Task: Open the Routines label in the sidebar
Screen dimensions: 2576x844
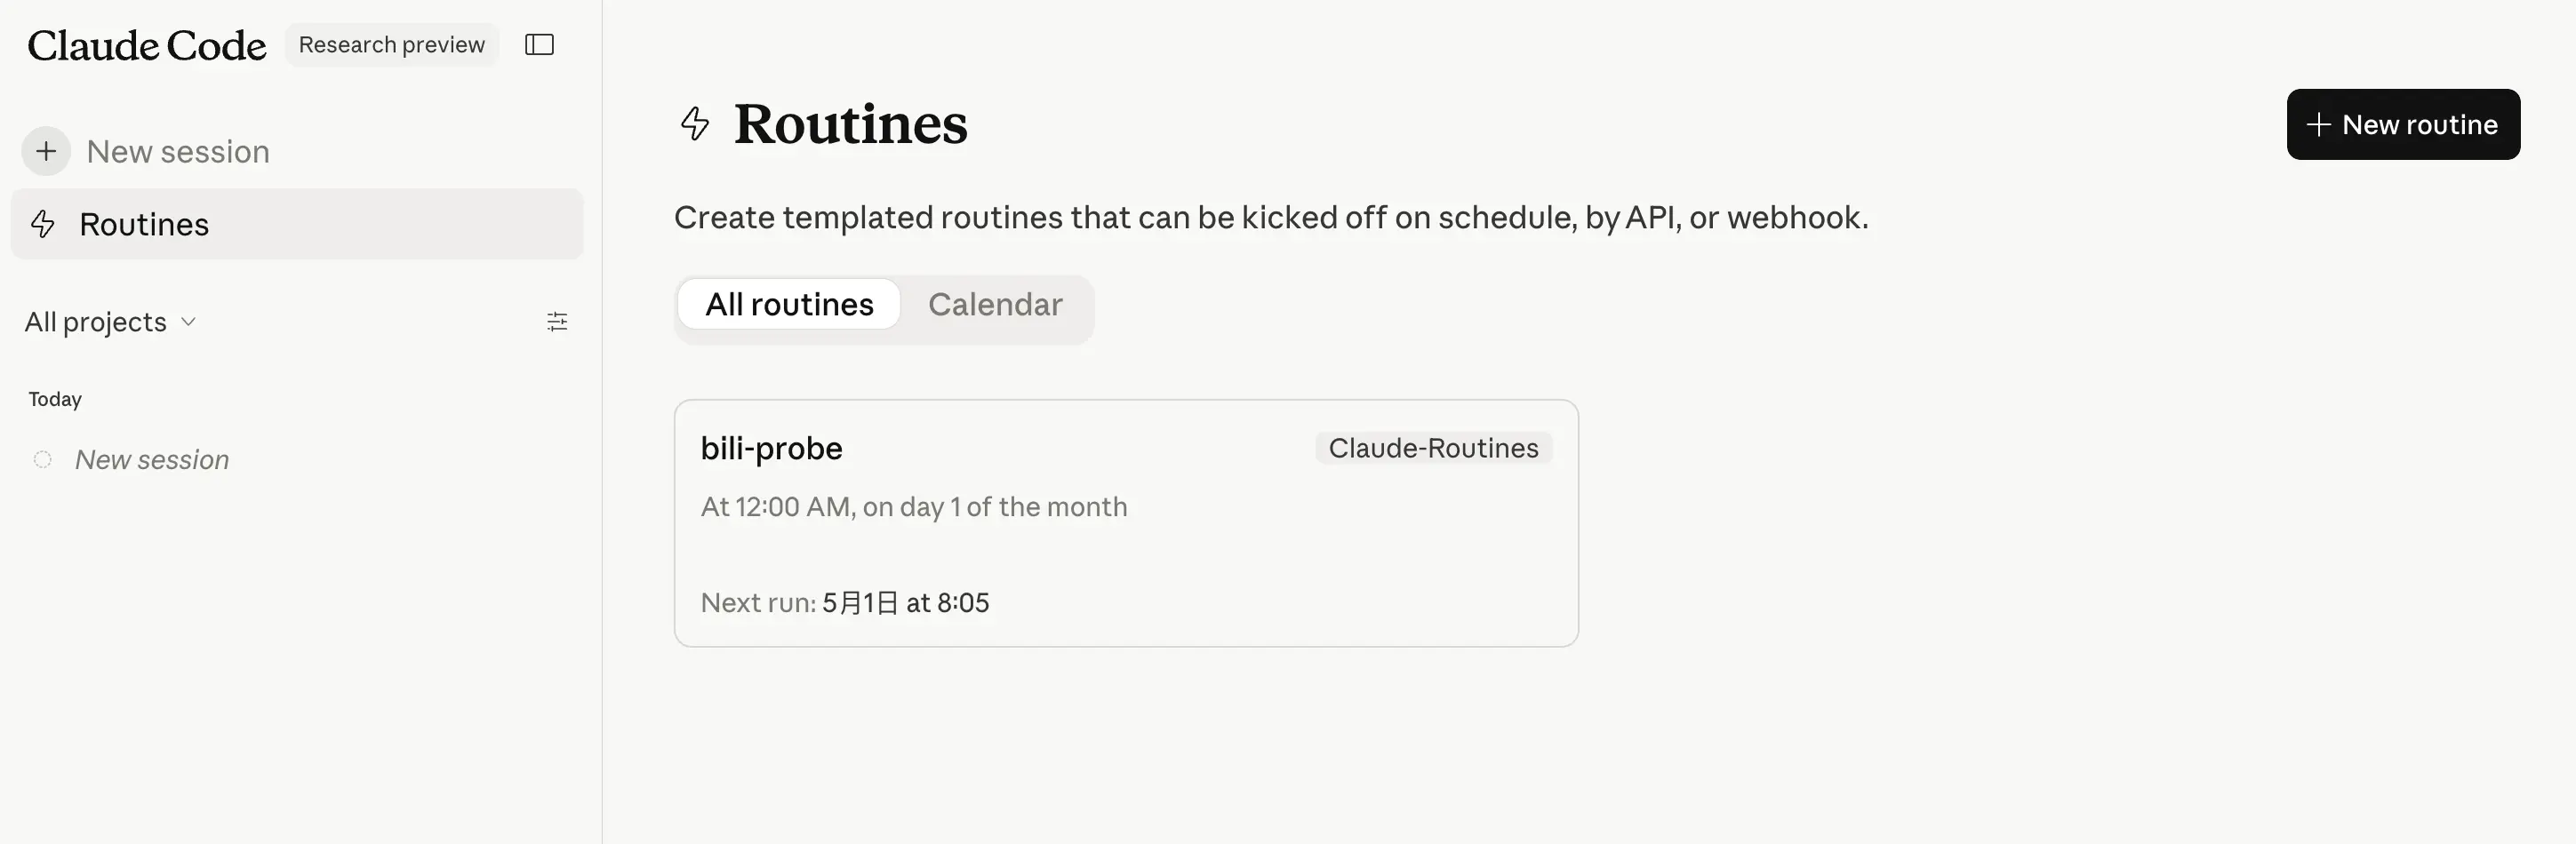Action: [x=144, y=224]
